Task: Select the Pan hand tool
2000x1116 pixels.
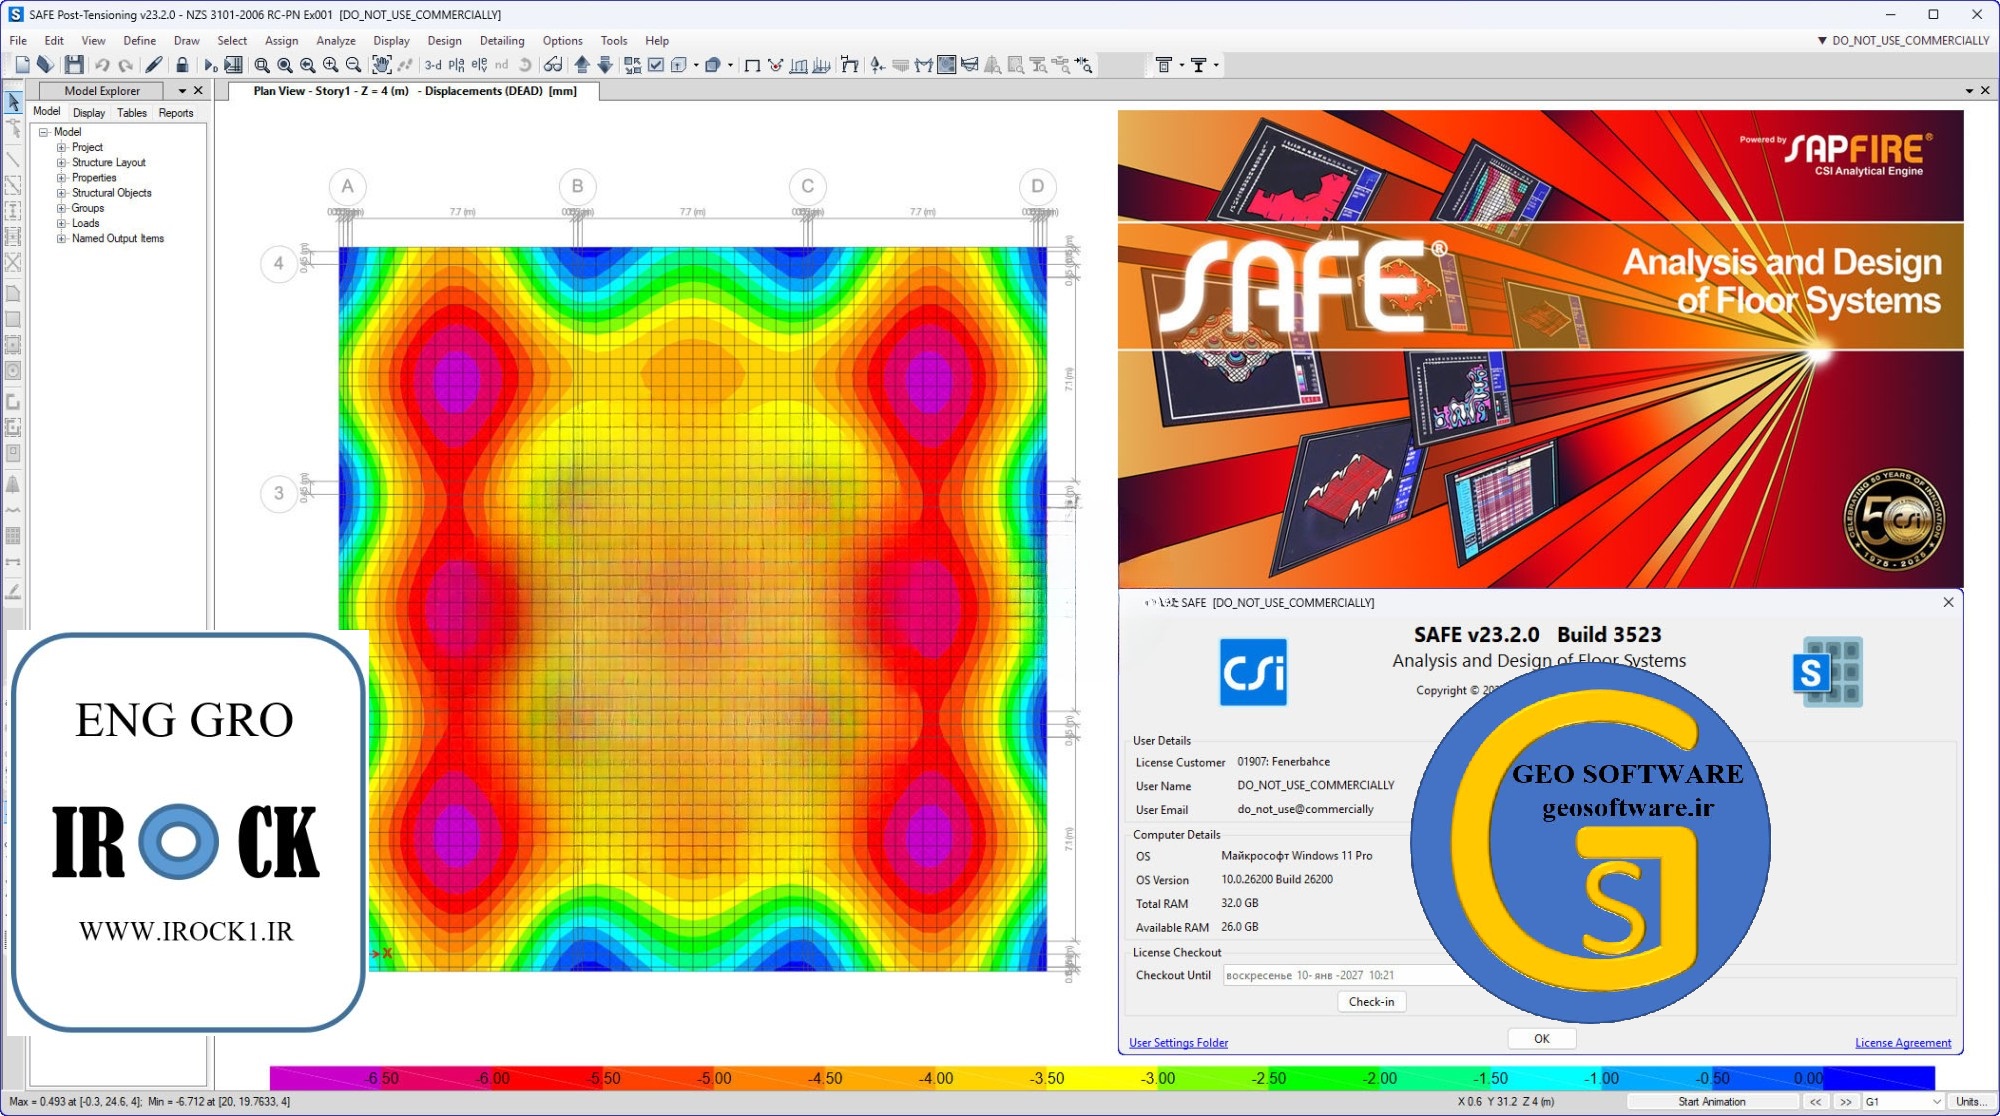Action: click(x=381, y=65)
